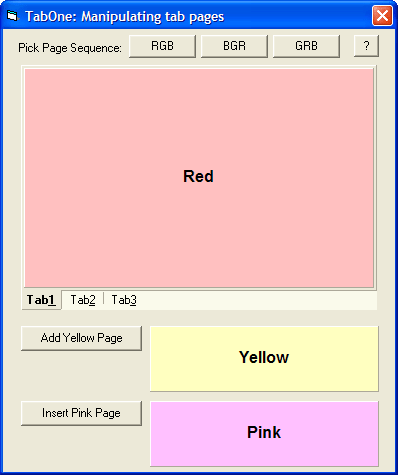
Task: Click the red tab page area
Action: point(199,178)
